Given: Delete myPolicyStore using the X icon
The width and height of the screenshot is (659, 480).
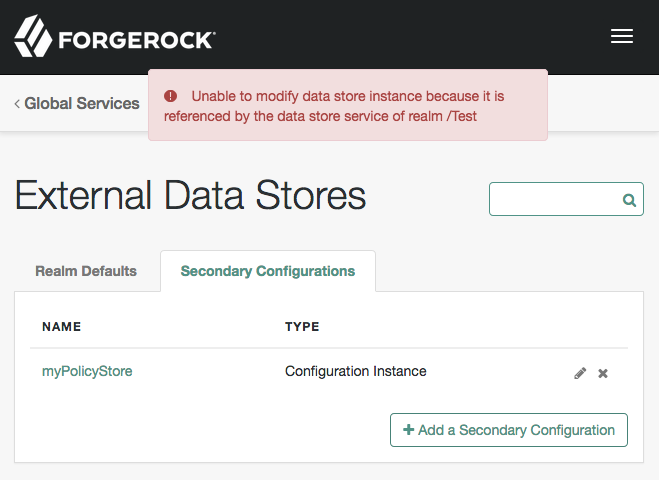Looking at the screenshot, I should click(603, 373).
